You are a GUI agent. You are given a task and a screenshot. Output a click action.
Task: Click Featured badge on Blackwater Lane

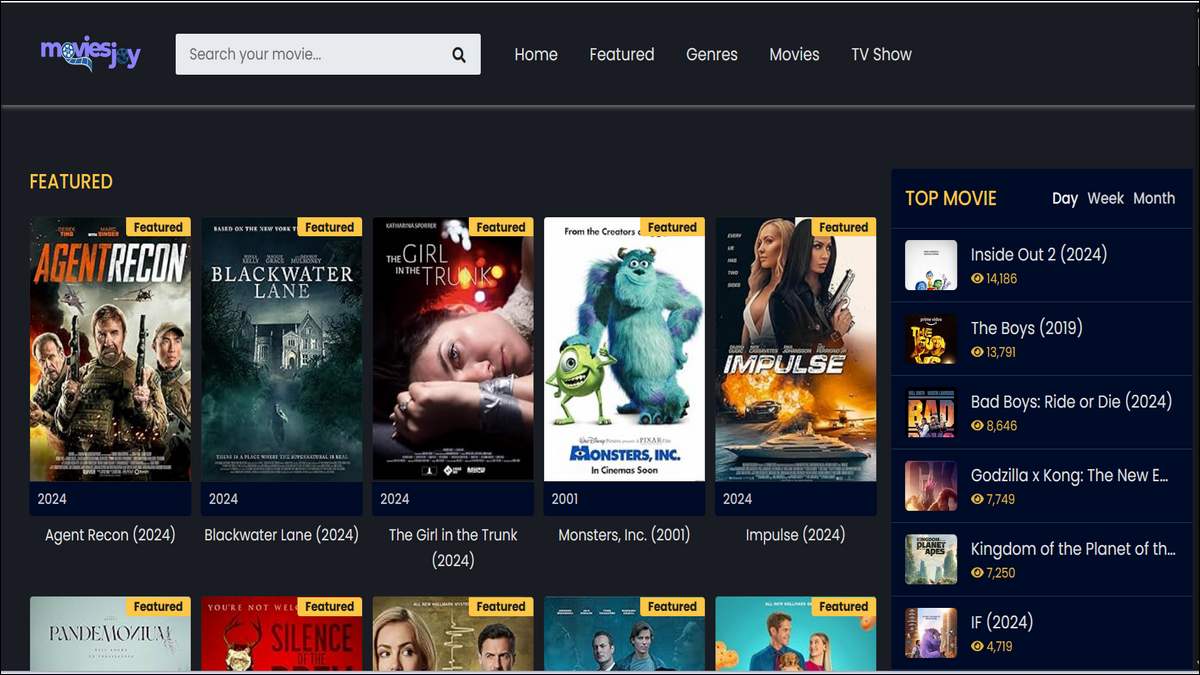330,227
